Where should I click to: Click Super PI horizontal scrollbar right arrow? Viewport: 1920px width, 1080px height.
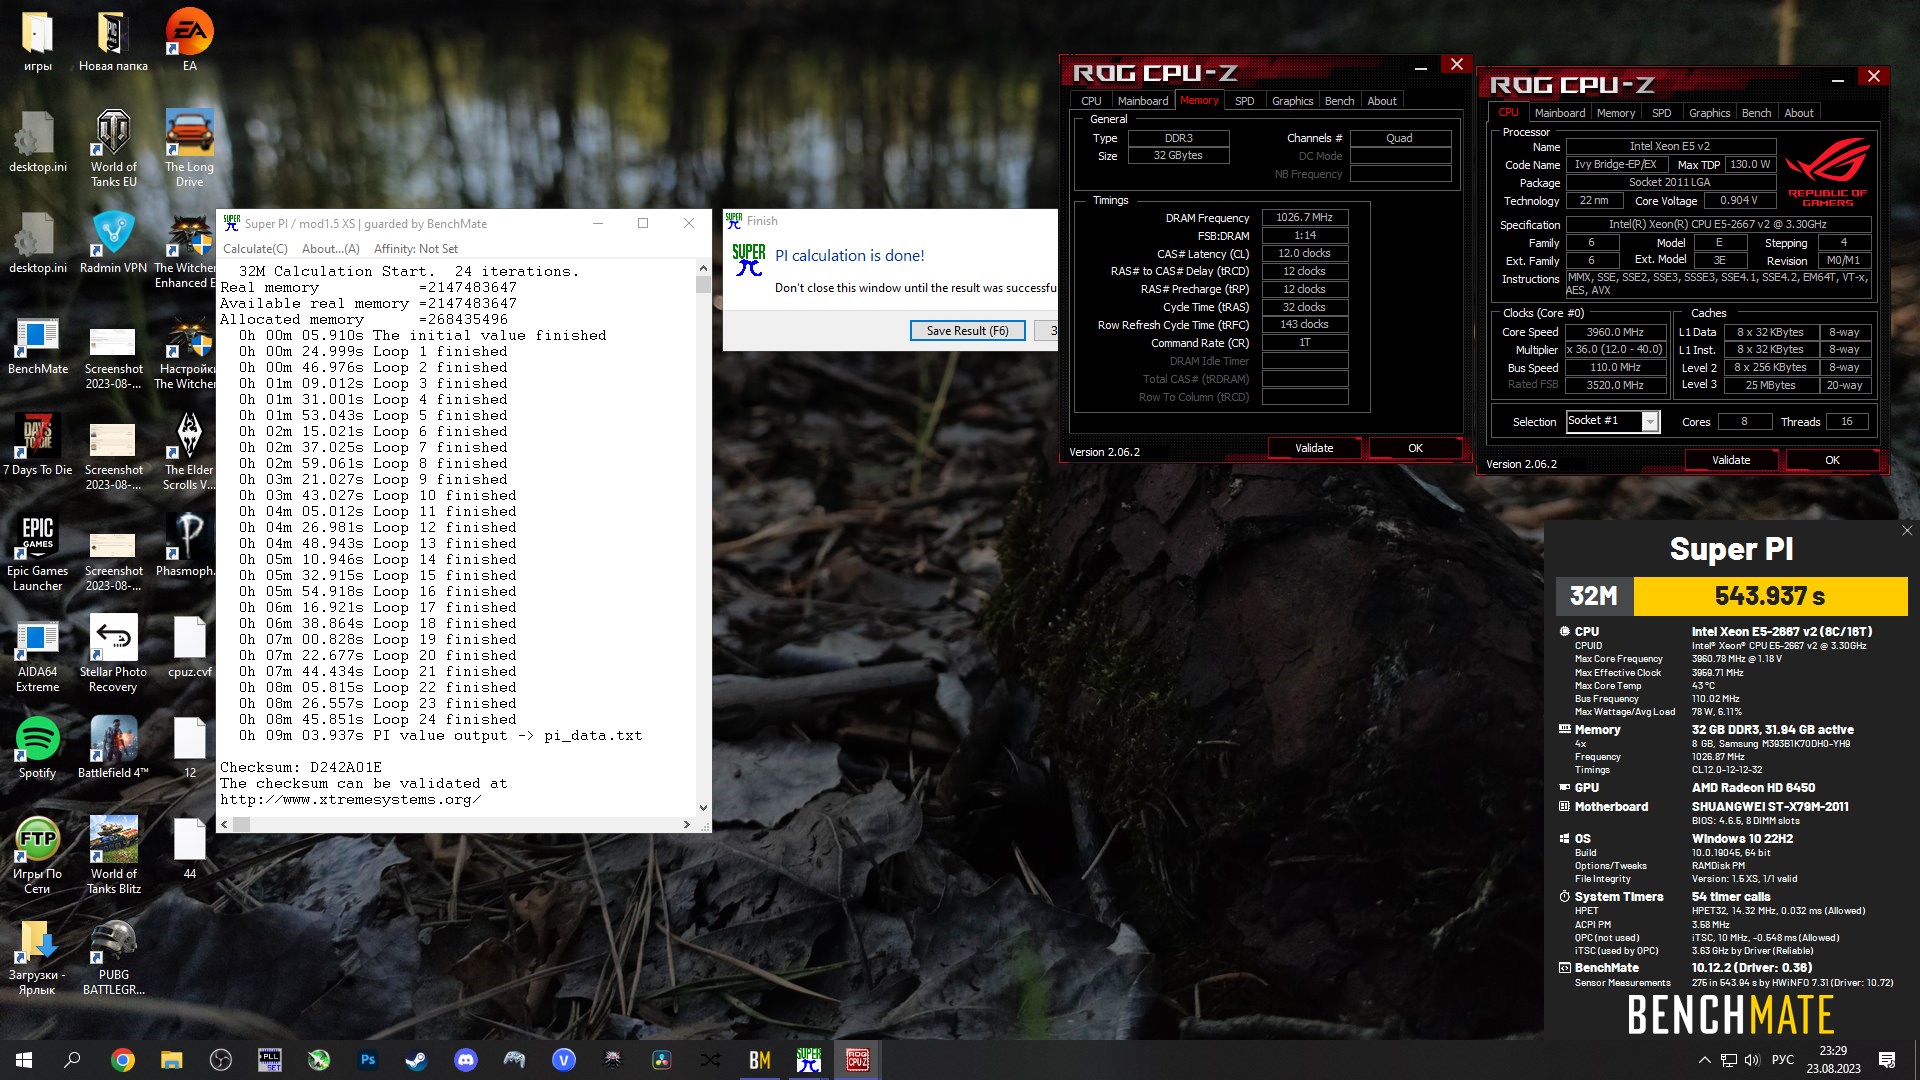[686, 825]
